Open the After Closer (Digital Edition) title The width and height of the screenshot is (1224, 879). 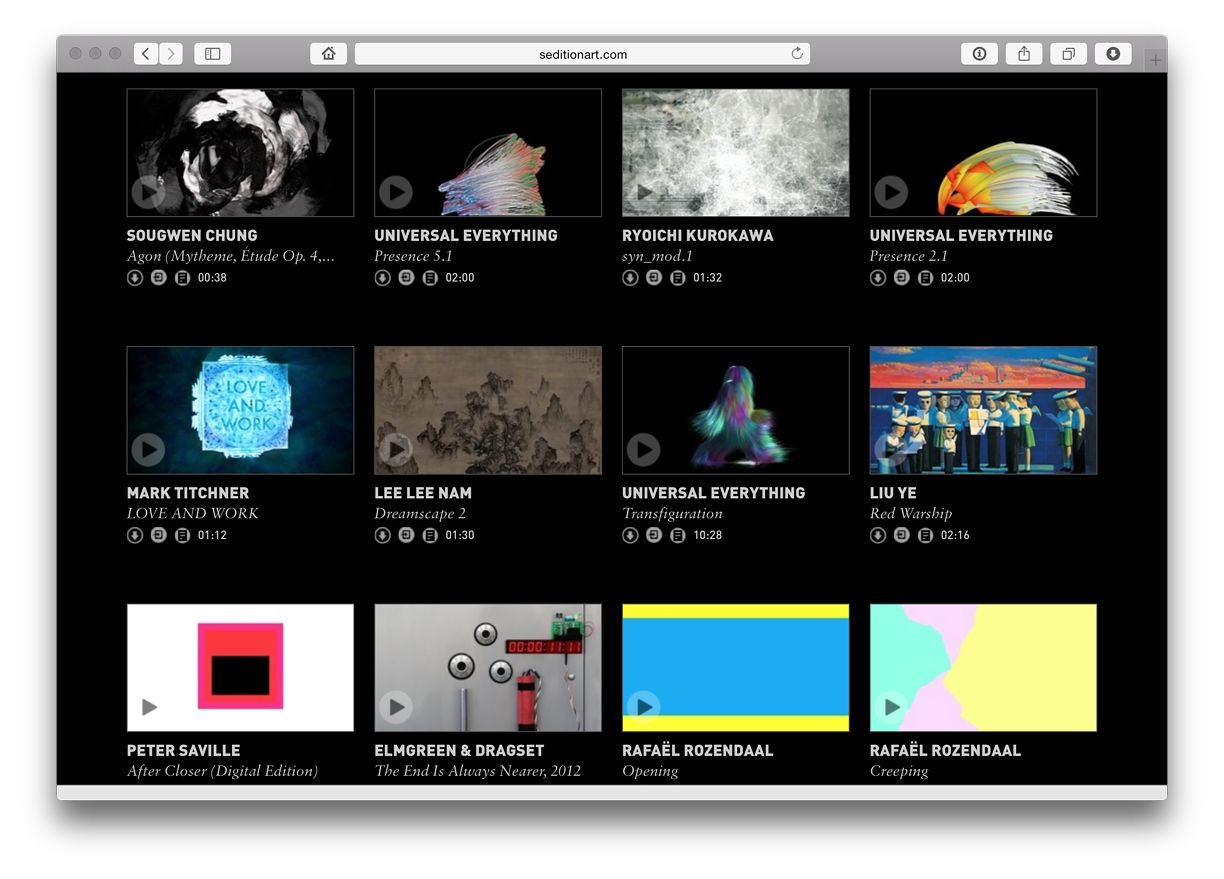click(x=222, y=771)
